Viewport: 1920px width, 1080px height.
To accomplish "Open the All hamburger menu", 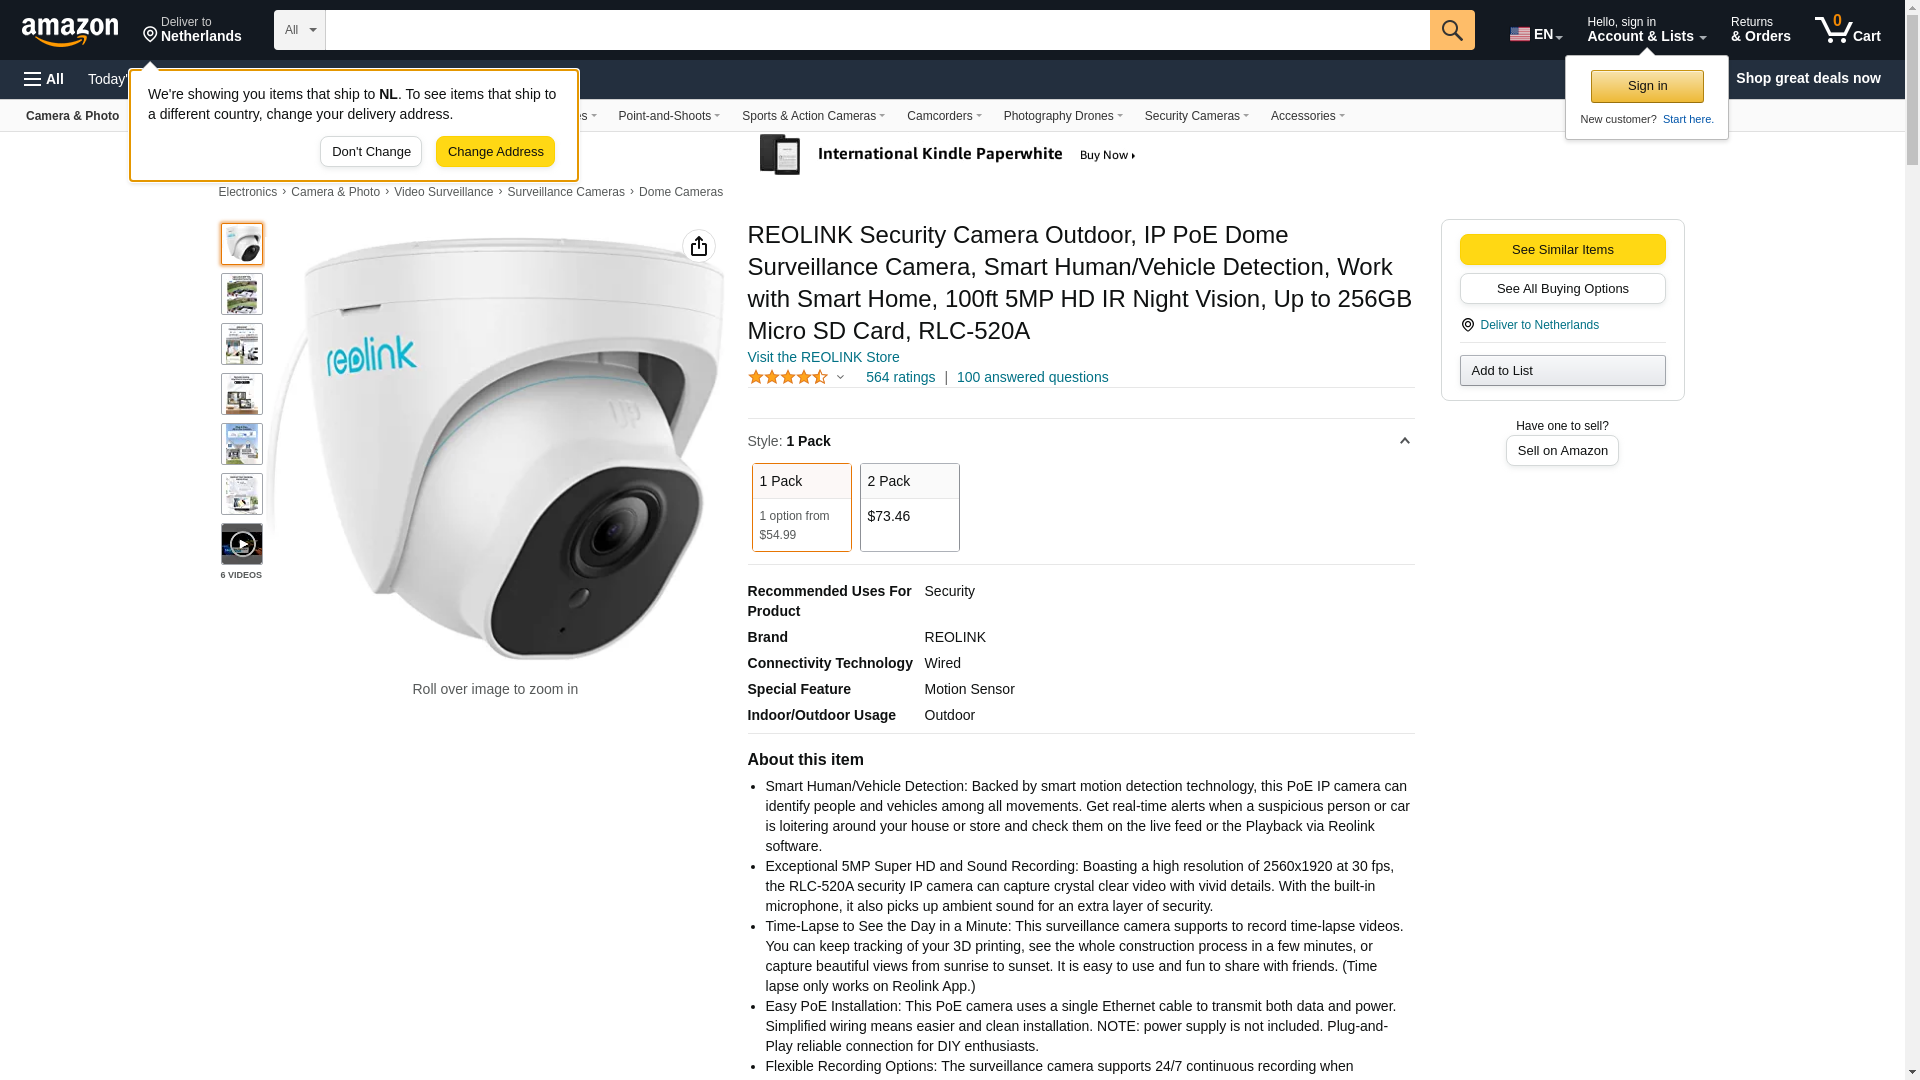I will (x=44, y=79).
